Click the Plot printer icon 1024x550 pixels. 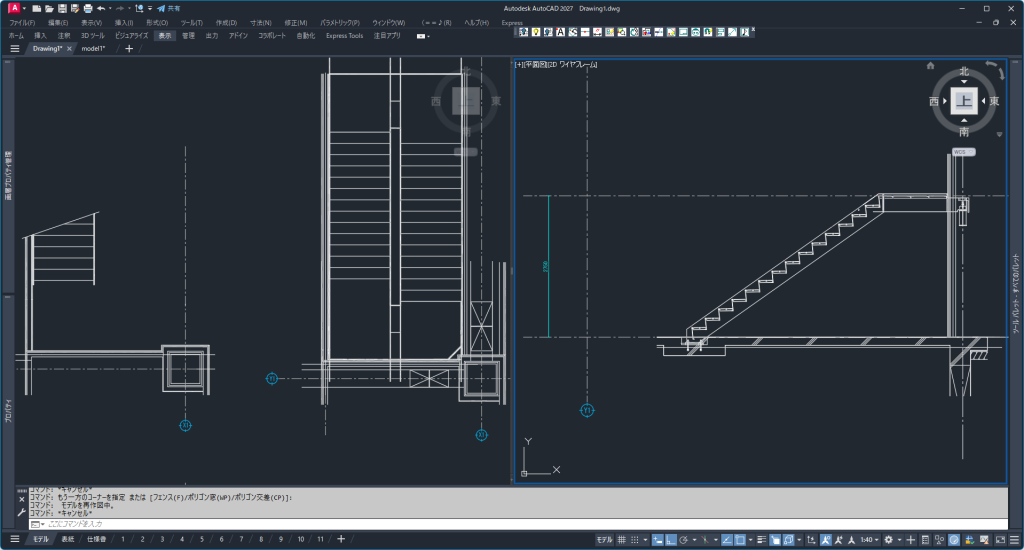[87, 8]
